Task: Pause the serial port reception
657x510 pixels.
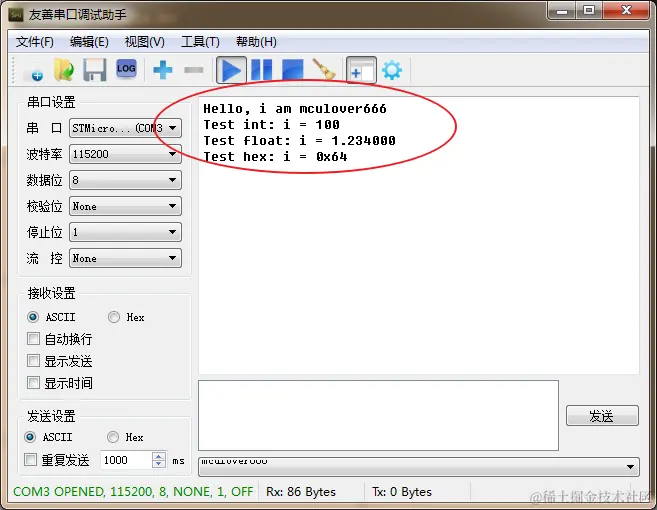Action: coord(261,70)
